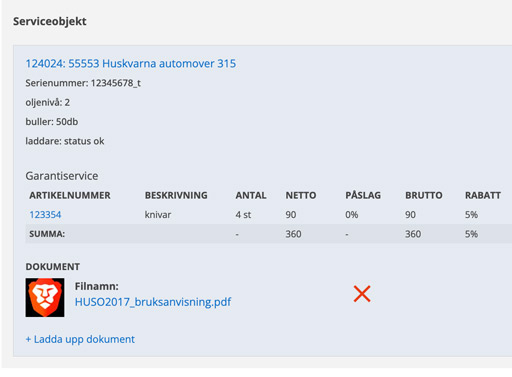This screenshot has width=512, height=377.
Task: Open the Brave lion document thumbnail
Action: click(45, 298)
